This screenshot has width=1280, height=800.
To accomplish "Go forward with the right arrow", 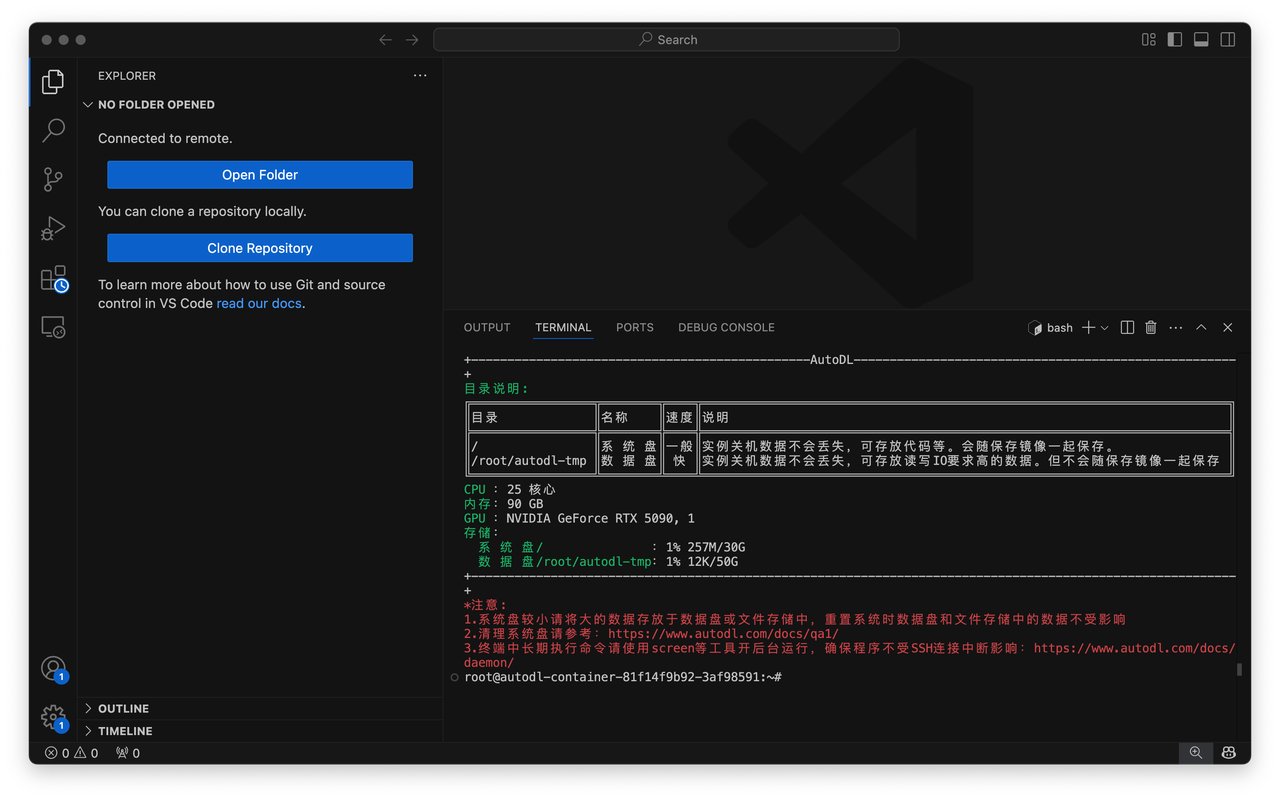I will 412,40.
